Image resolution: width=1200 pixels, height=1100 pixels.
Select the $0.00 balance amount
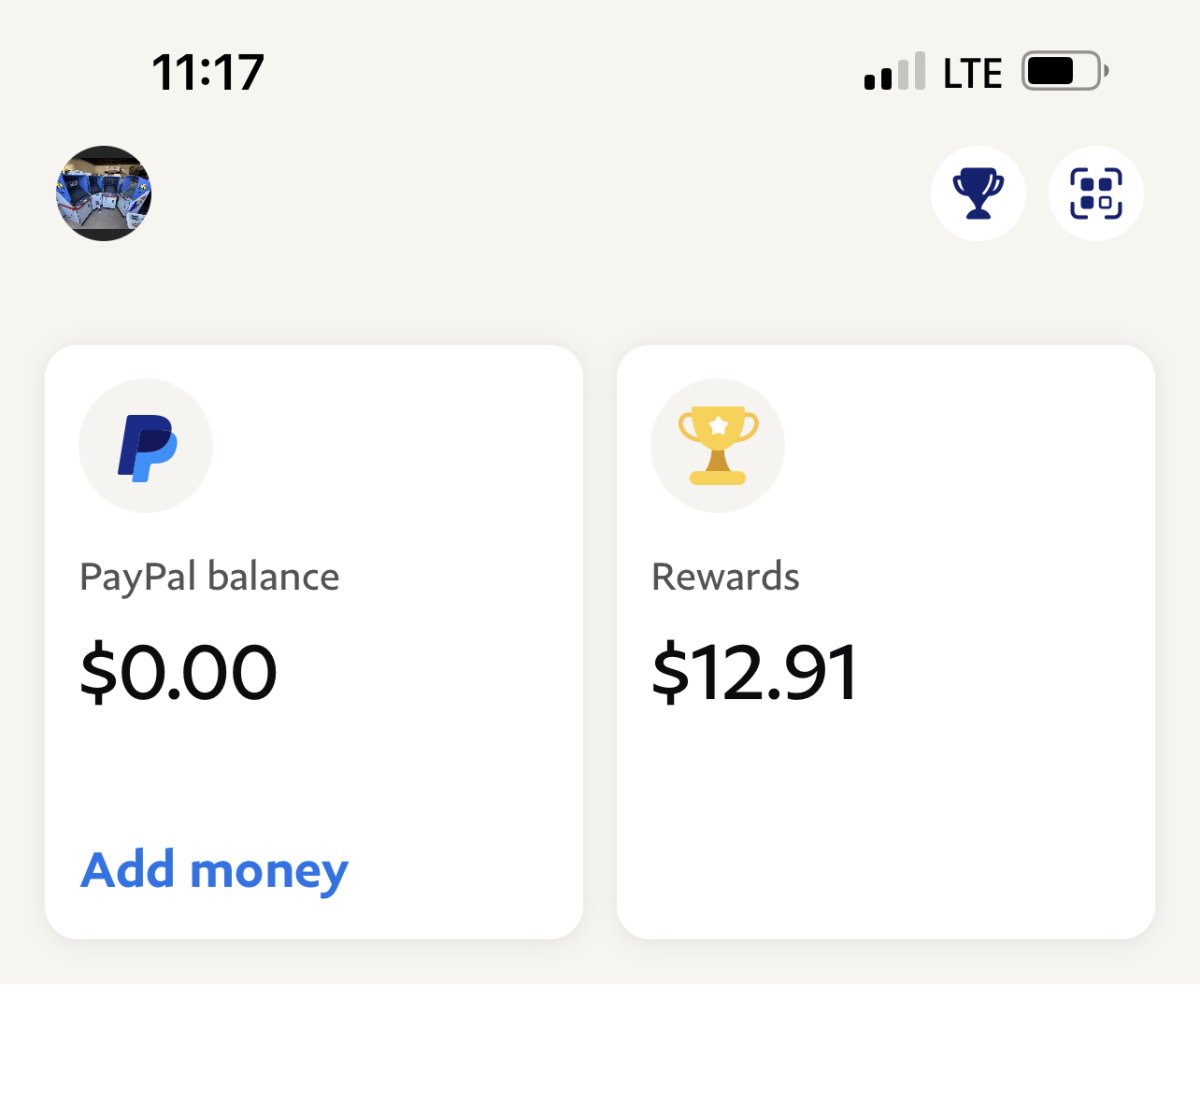[178, 672]
